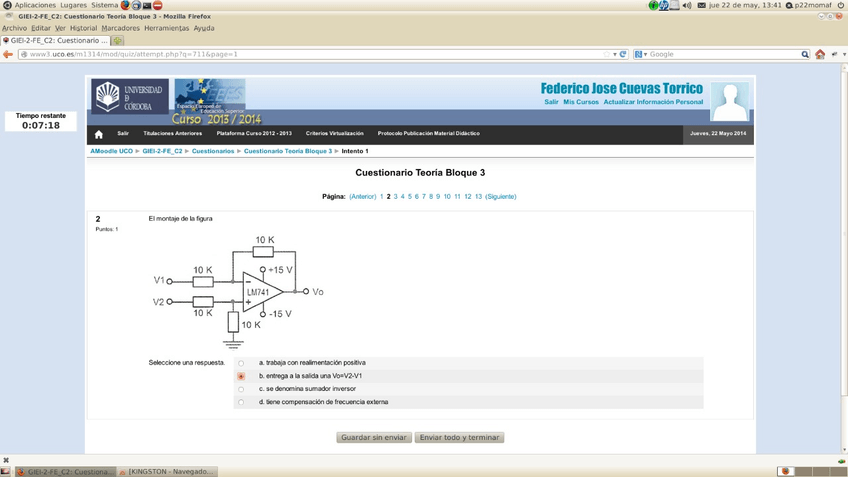848x477 pixels.
Task: Open the Marcadores menu
Action: (120, 28)
